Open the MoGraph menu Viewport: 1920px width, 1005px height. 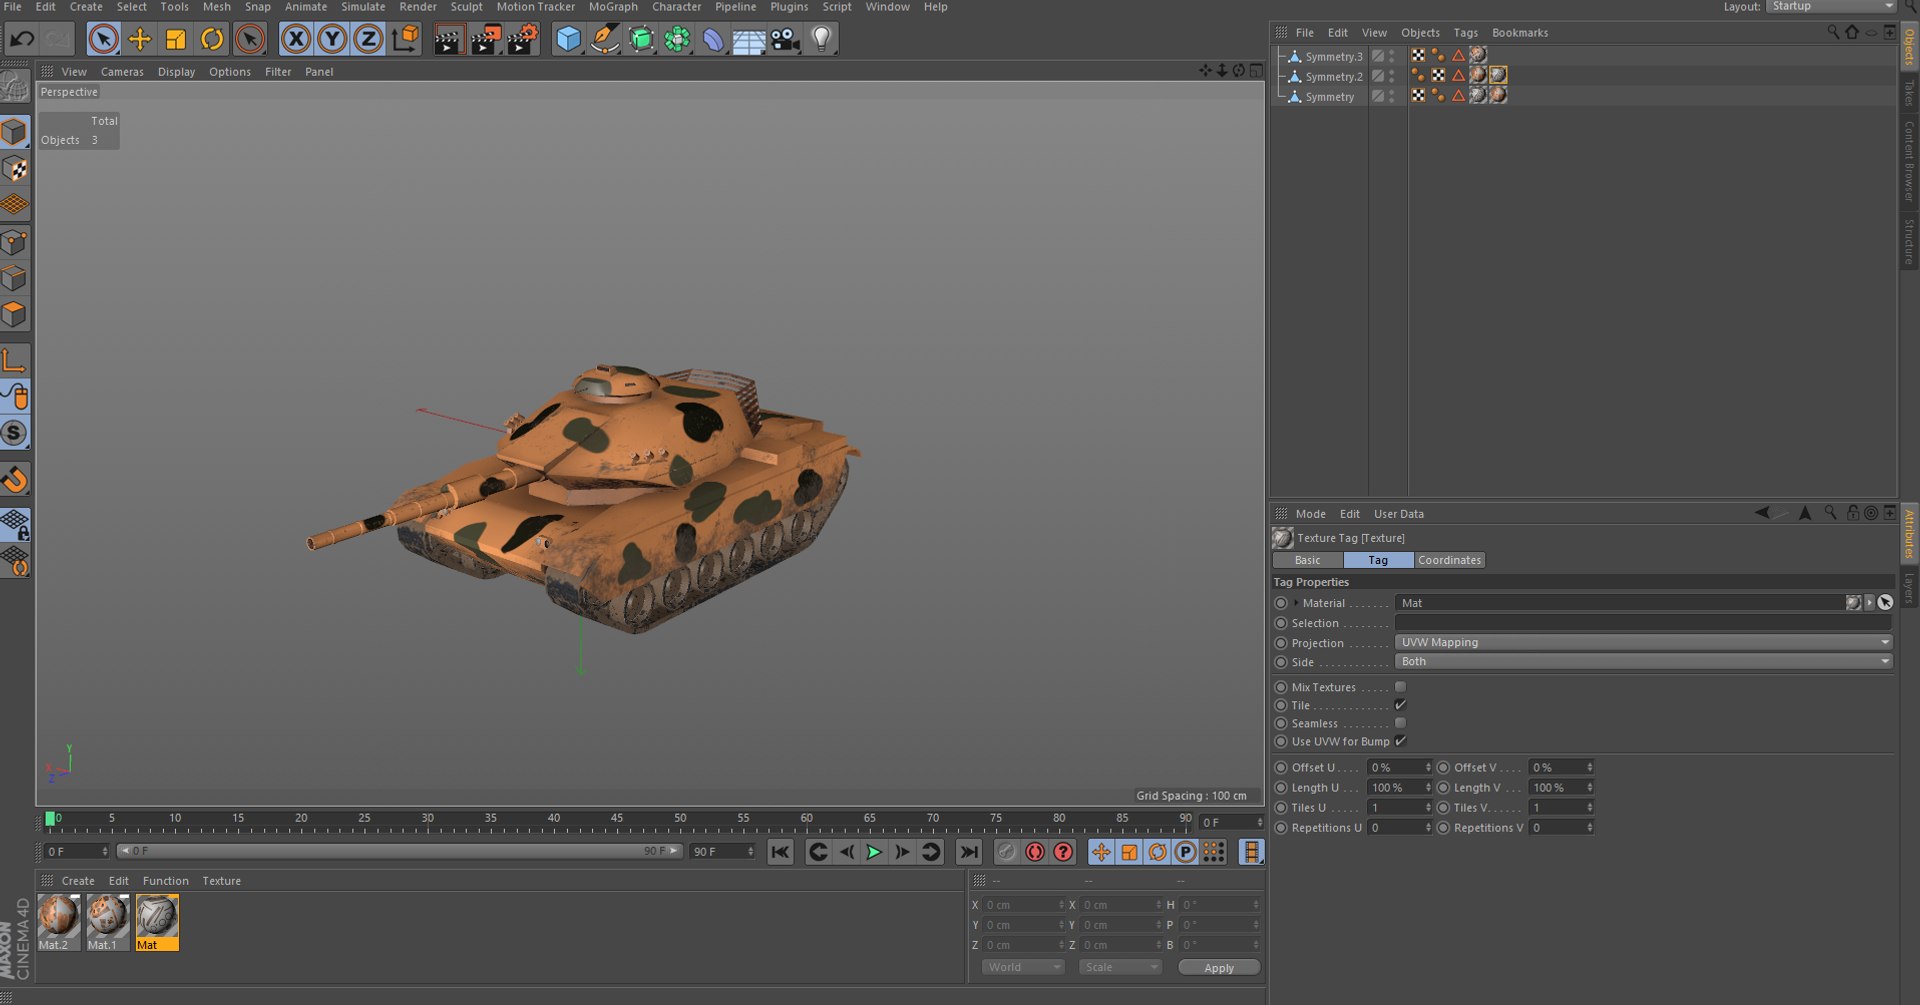click(613, 7)
